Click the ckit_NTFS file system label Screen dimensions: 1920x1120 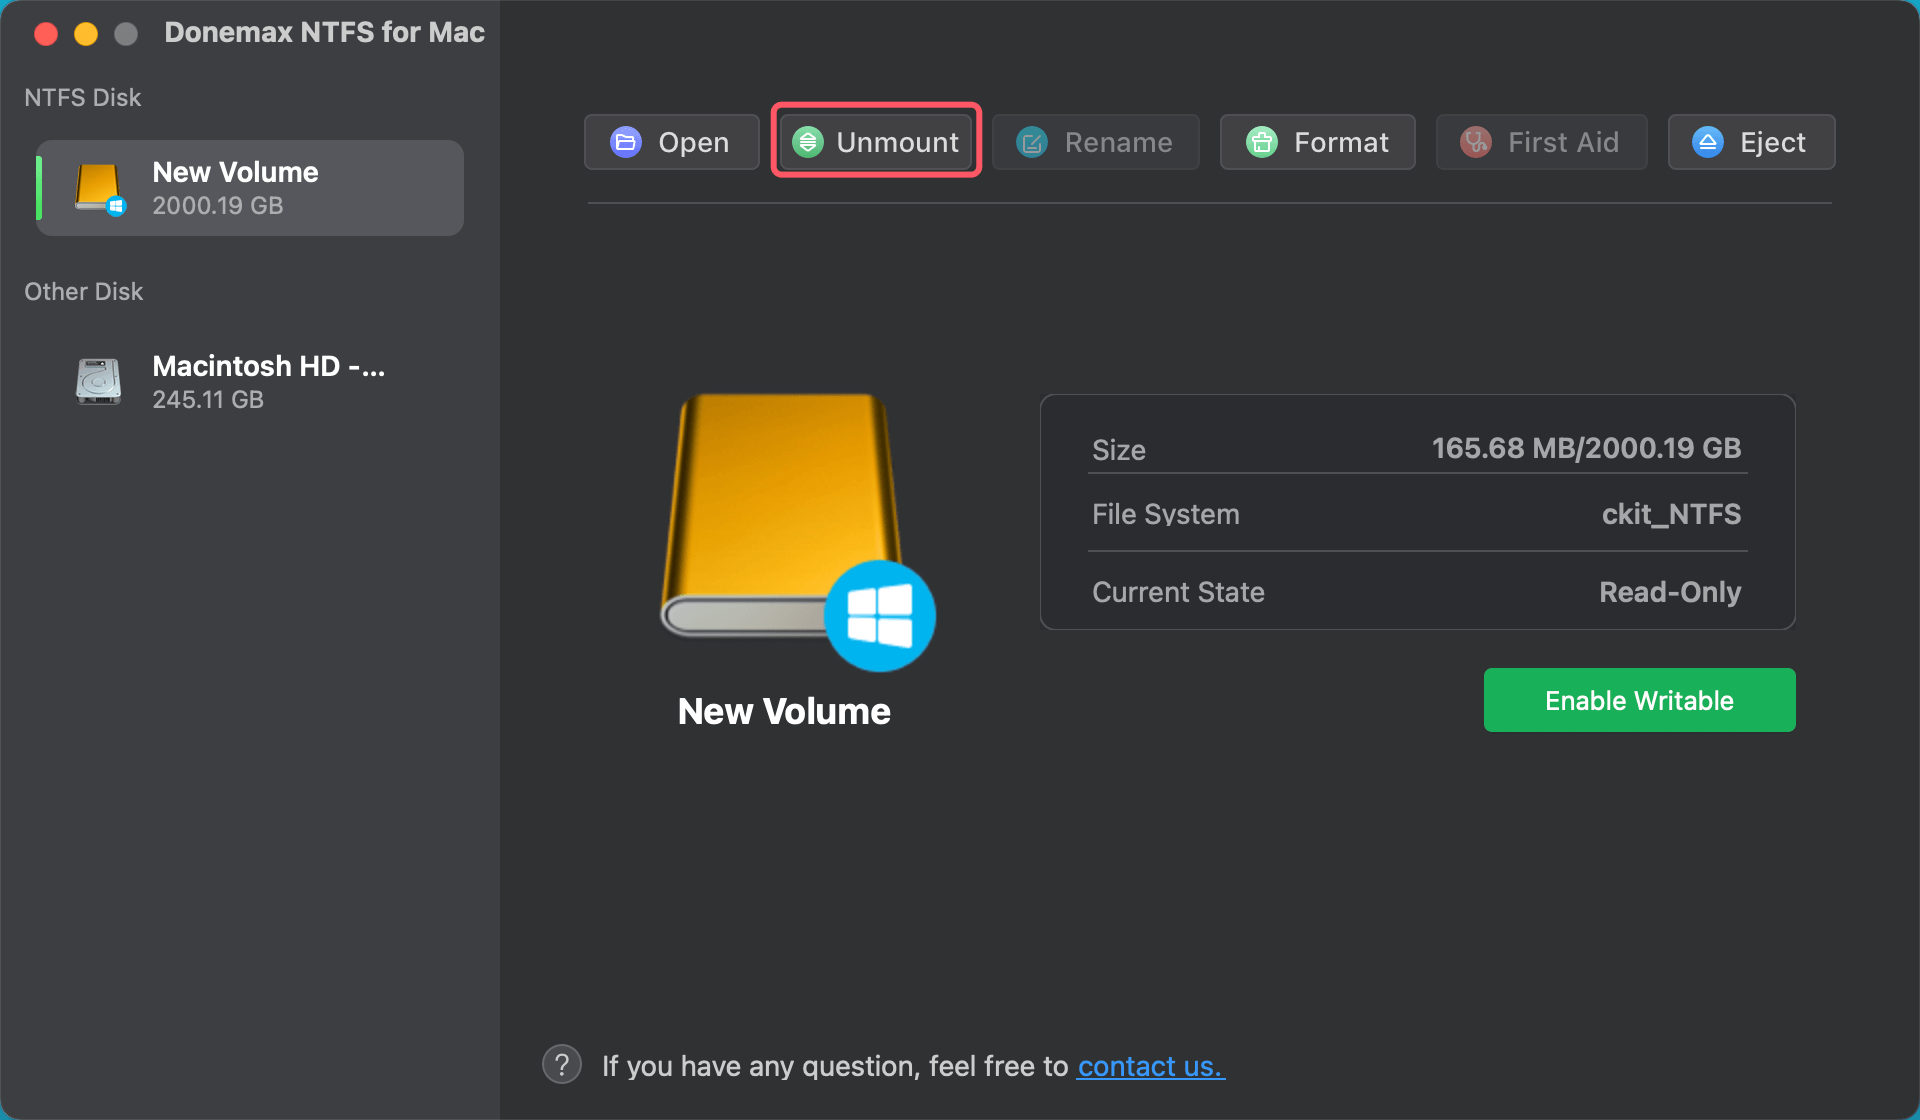[x=1671, y=514]
